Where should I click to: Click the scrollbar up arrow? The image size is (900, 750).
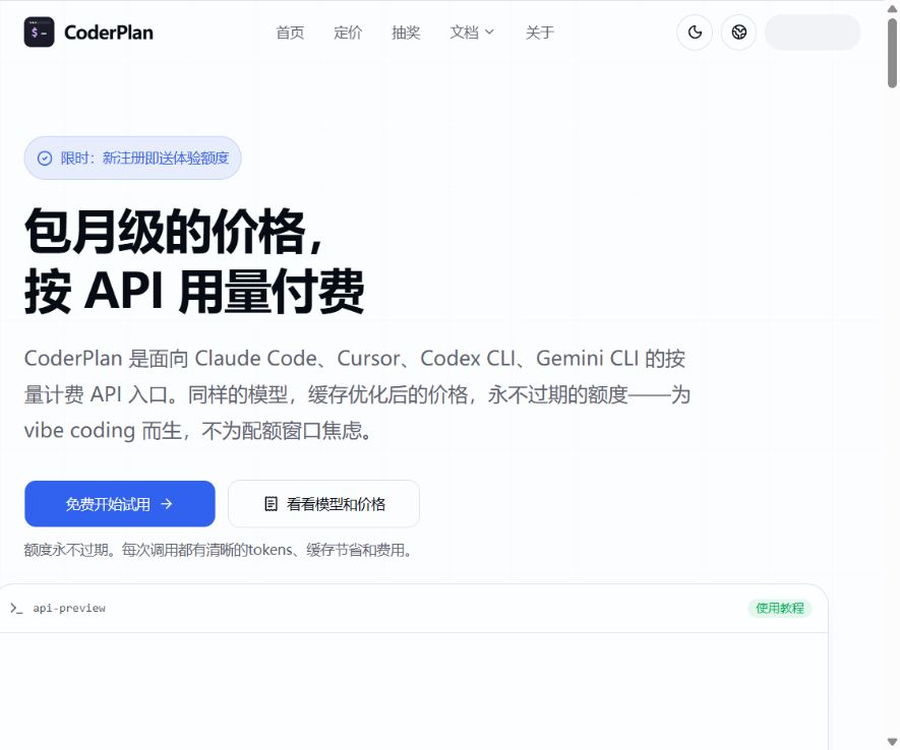(x=893, y=9)
